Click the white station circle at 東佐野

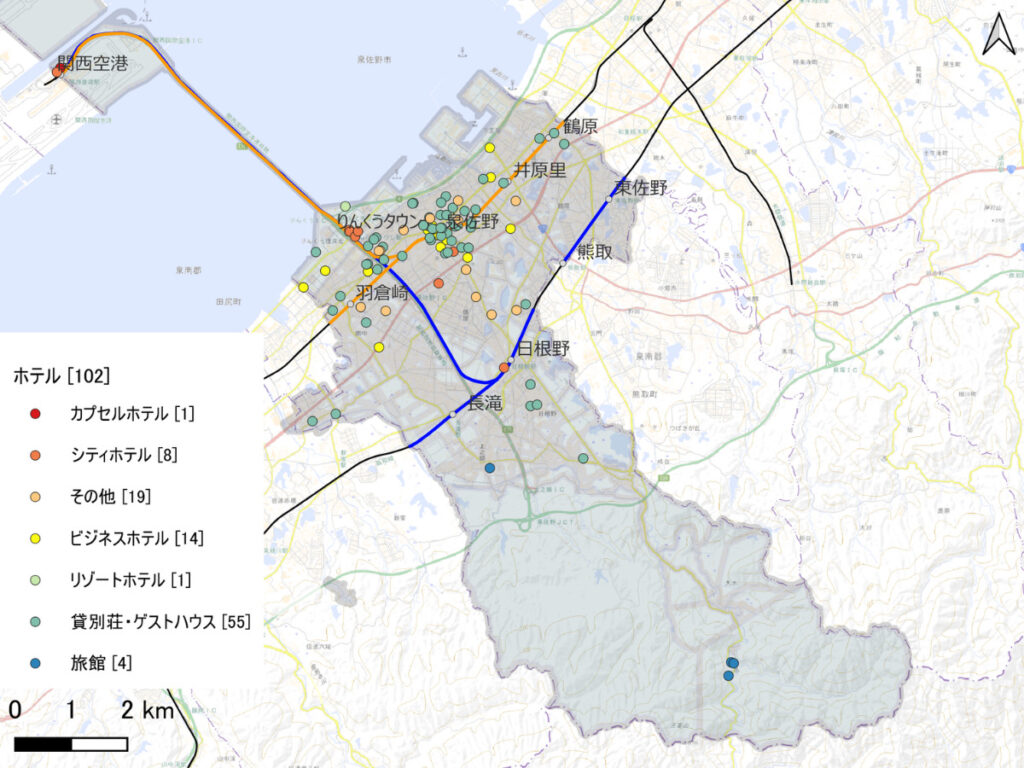609,200
